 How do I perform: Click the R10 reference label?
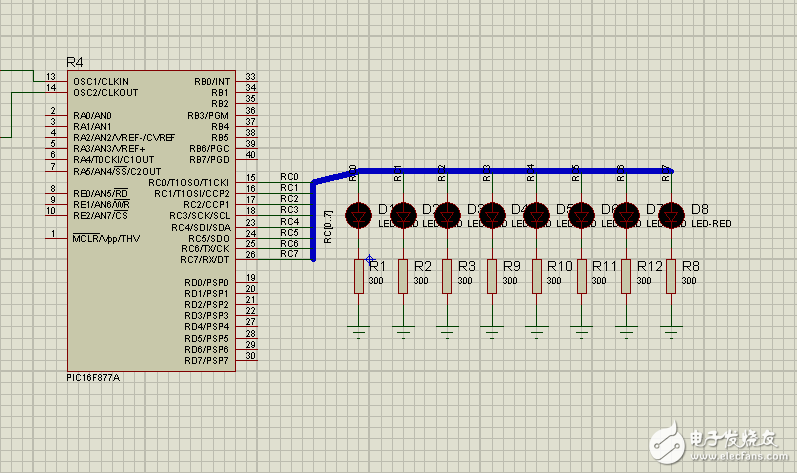(x=560, y=266)
